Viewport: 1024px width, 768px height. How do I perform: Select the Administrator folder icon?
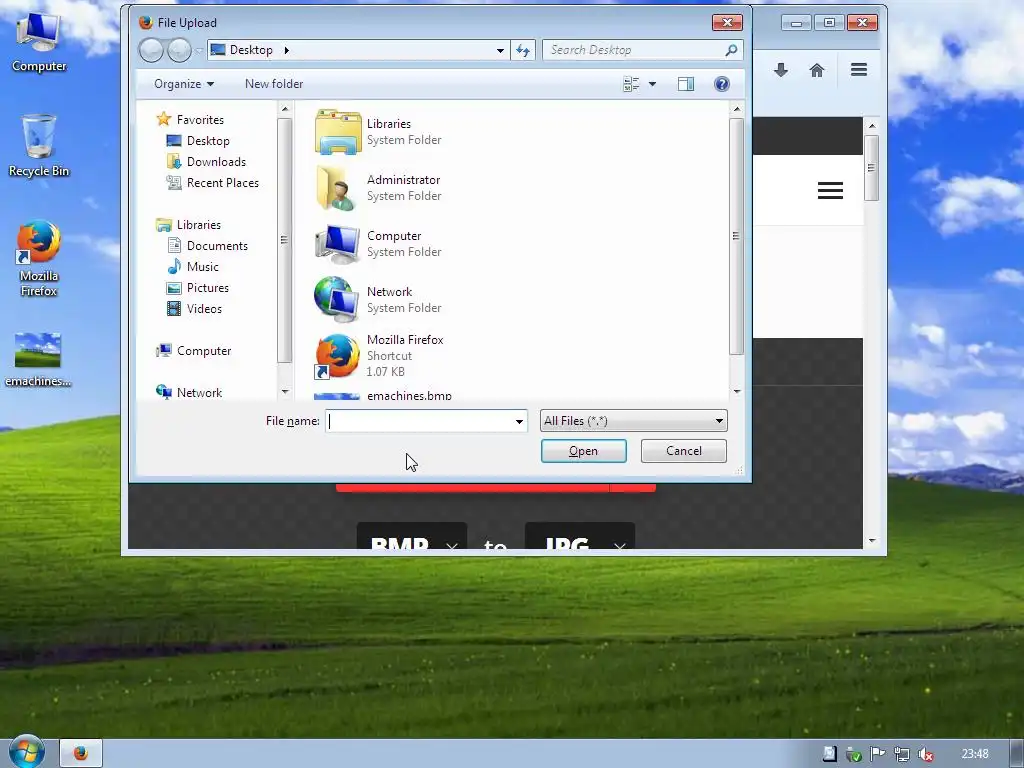(338, 187)
